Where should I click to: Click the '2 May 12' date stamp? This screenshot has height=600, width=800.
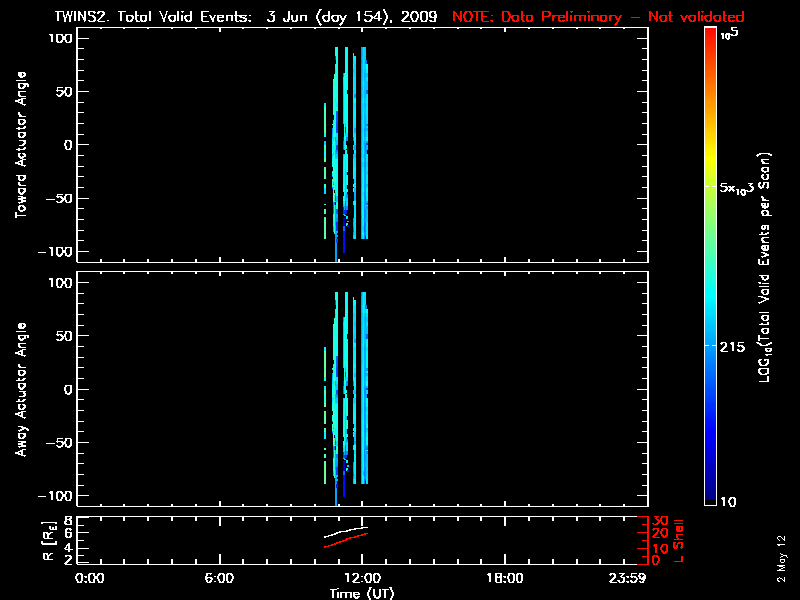[x=783, y=573]
